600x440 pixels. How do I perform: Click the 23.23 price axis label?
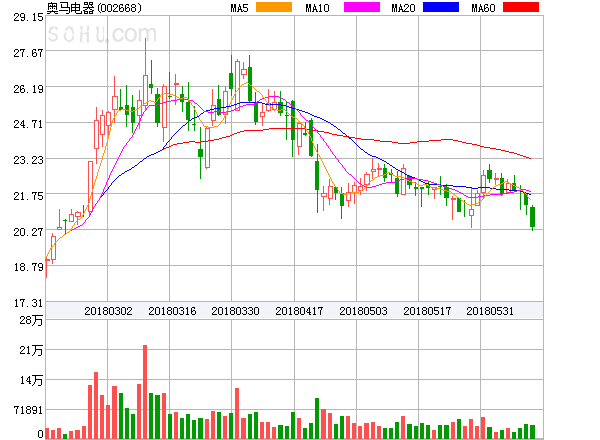coord(28,160)
